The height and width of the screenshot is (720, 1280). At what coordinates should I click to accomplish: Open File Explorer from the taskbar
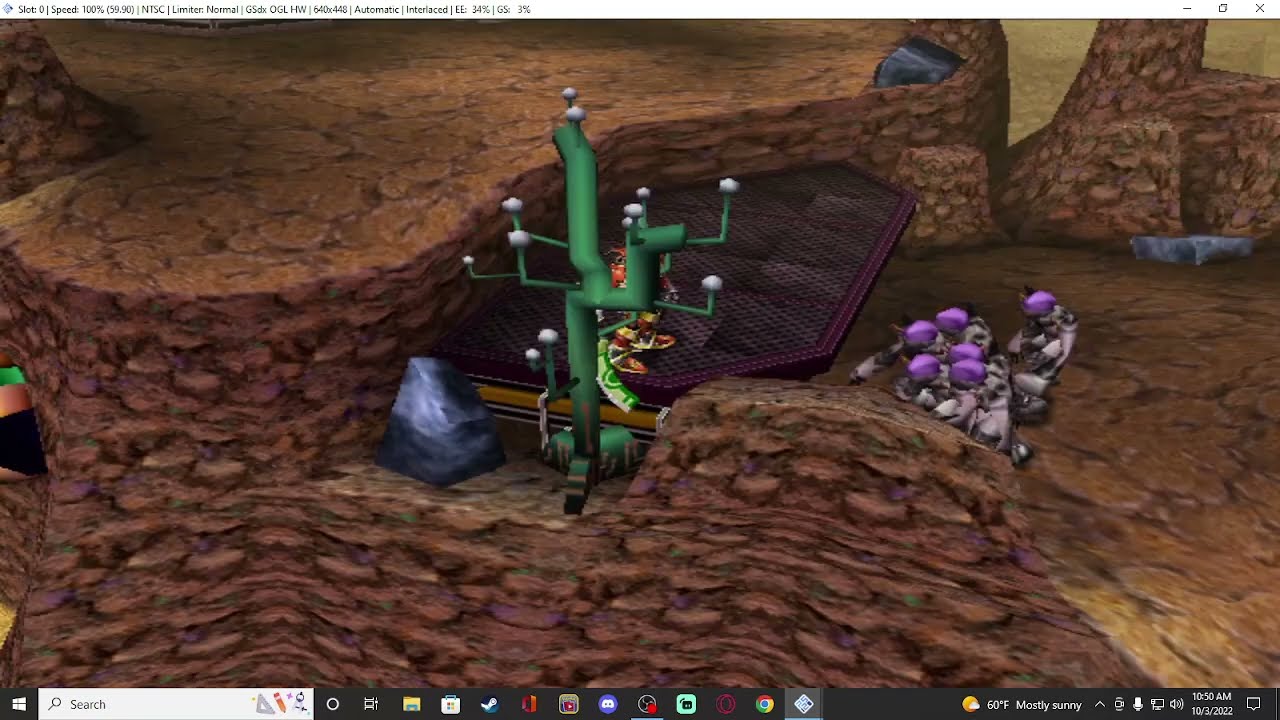411,704
